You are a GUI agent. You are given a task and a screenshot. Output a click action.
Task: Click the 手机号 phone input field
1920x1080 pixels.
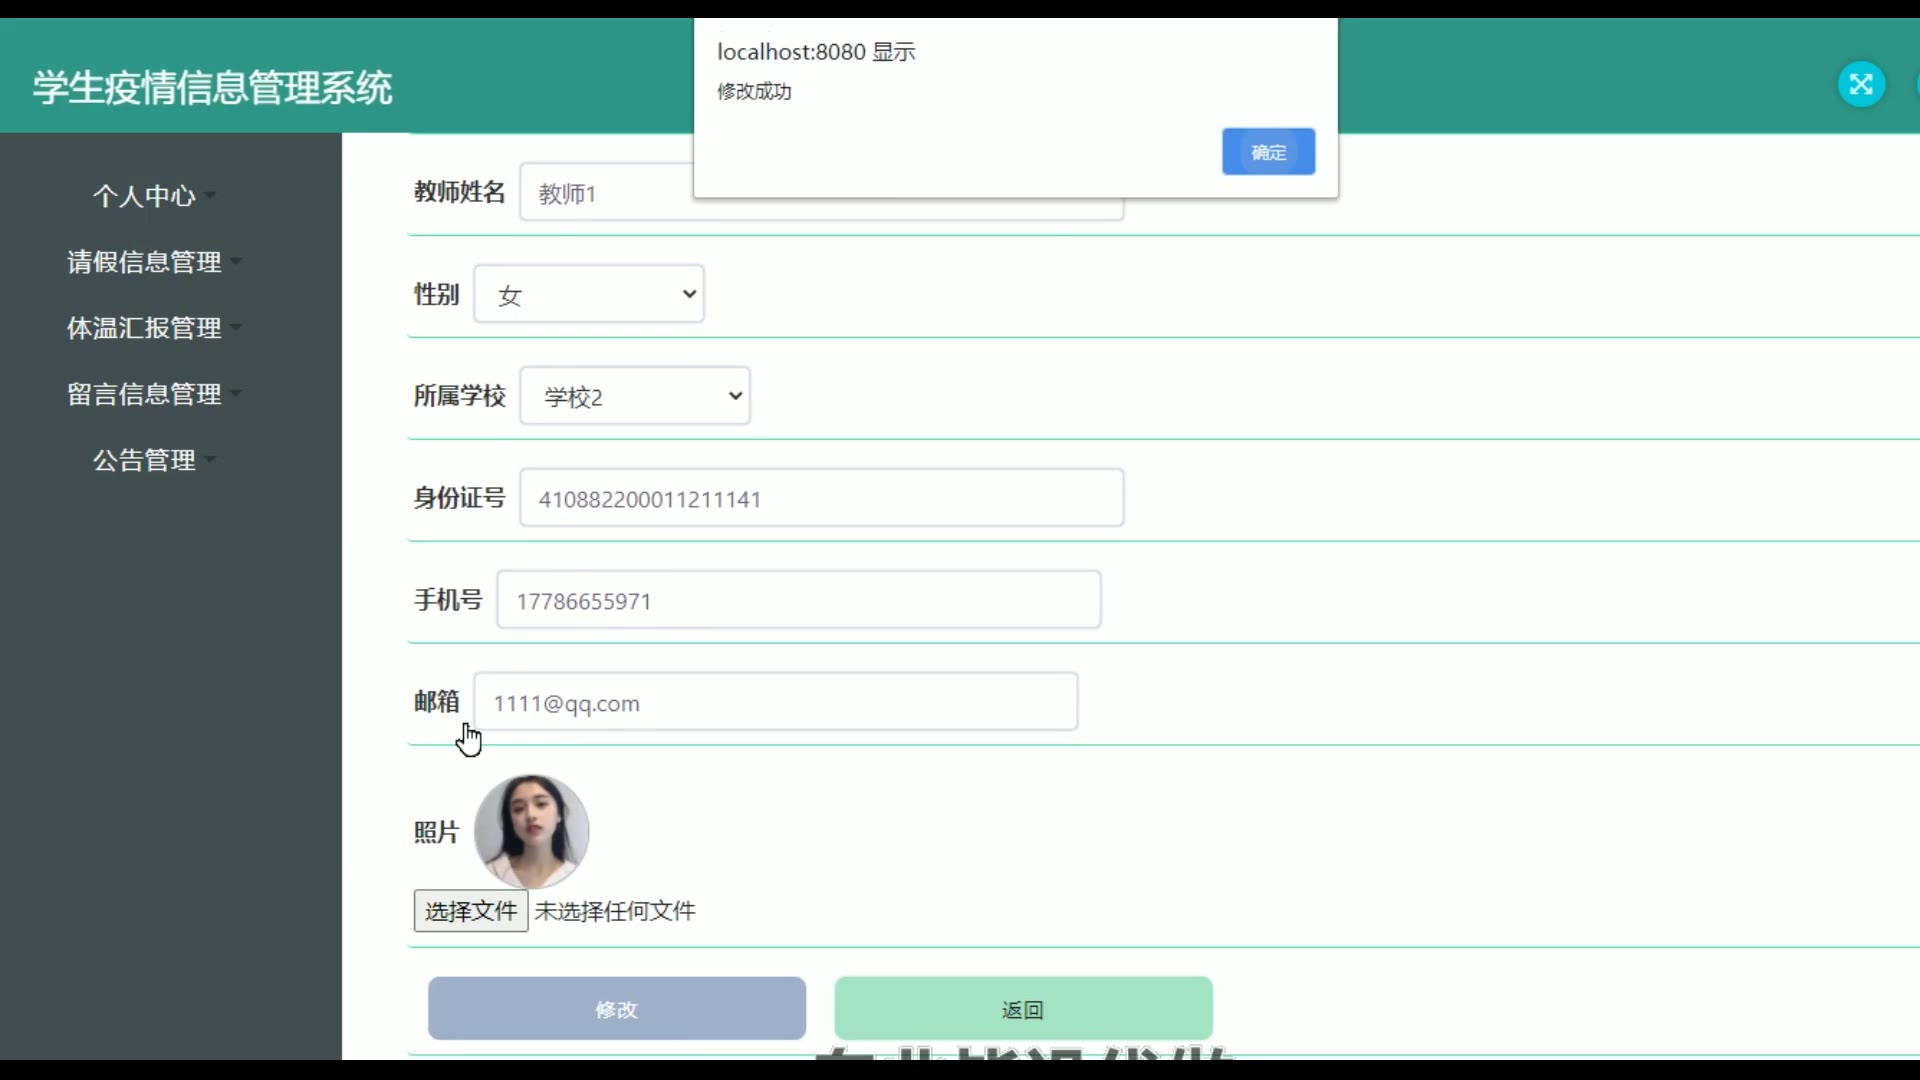[798, 600]
